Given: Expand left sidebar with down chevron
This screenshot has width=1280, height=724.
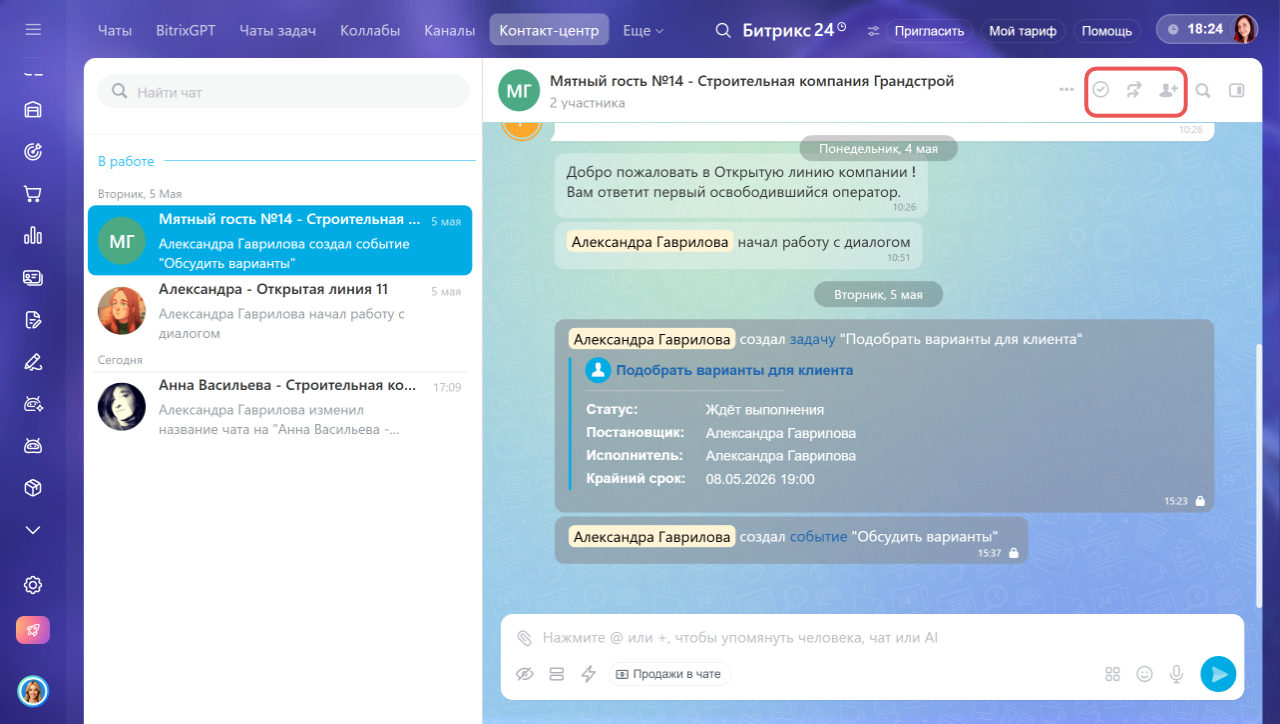Looking at the screenshot, I should coord(33,530).
